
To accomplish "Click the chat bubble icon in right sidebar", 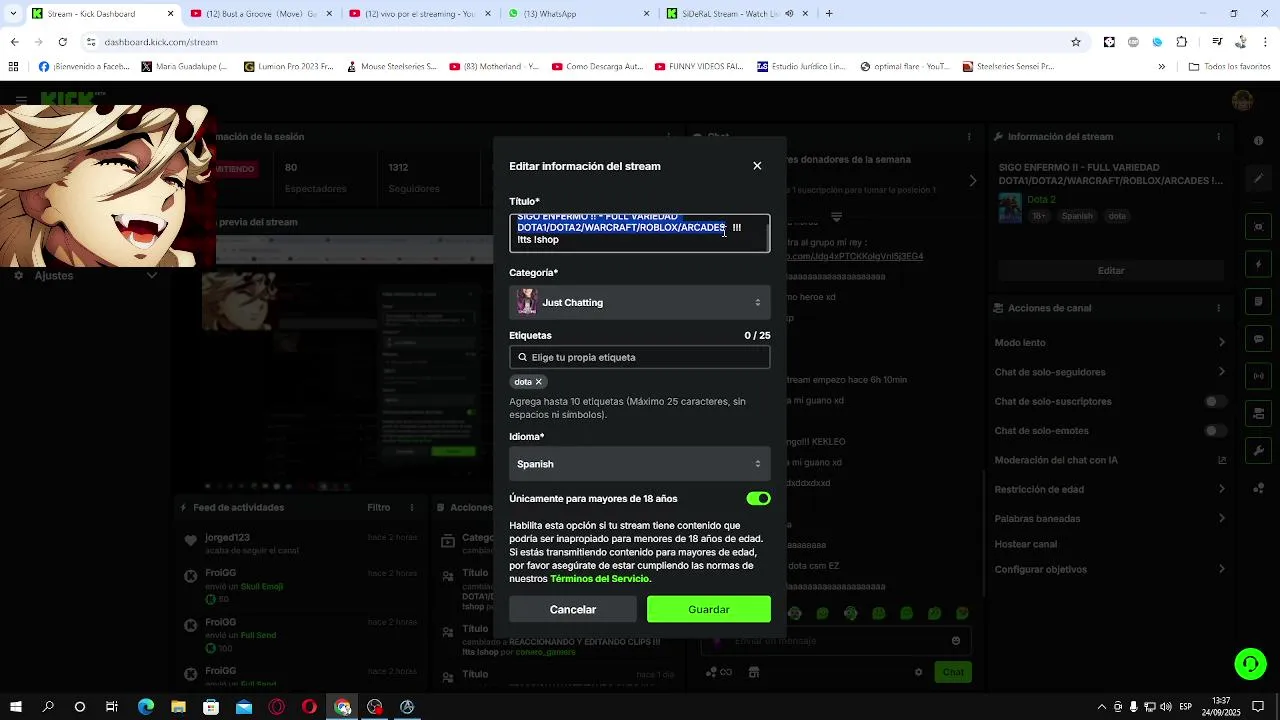I will [x=1258, y=339].
